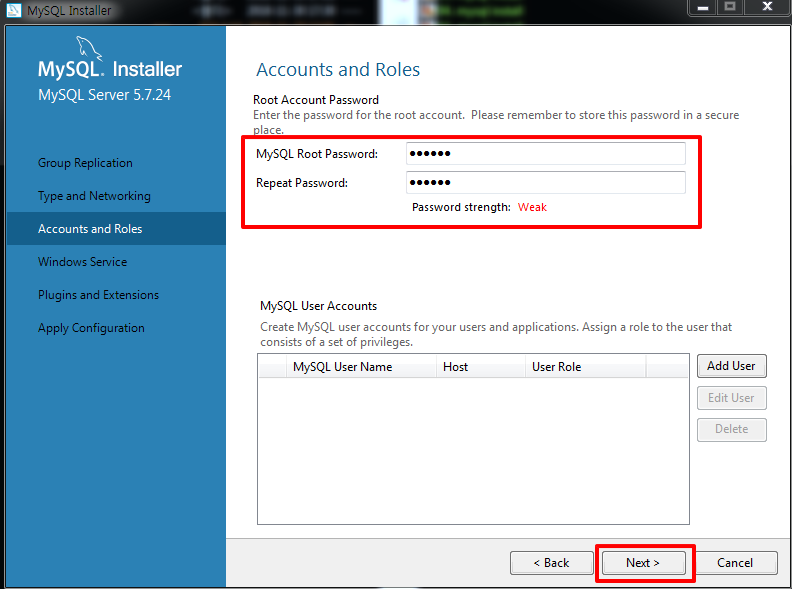Minimize the MySQL Installer window
This screenshot has height=589, width=792.
coord(703,7)
